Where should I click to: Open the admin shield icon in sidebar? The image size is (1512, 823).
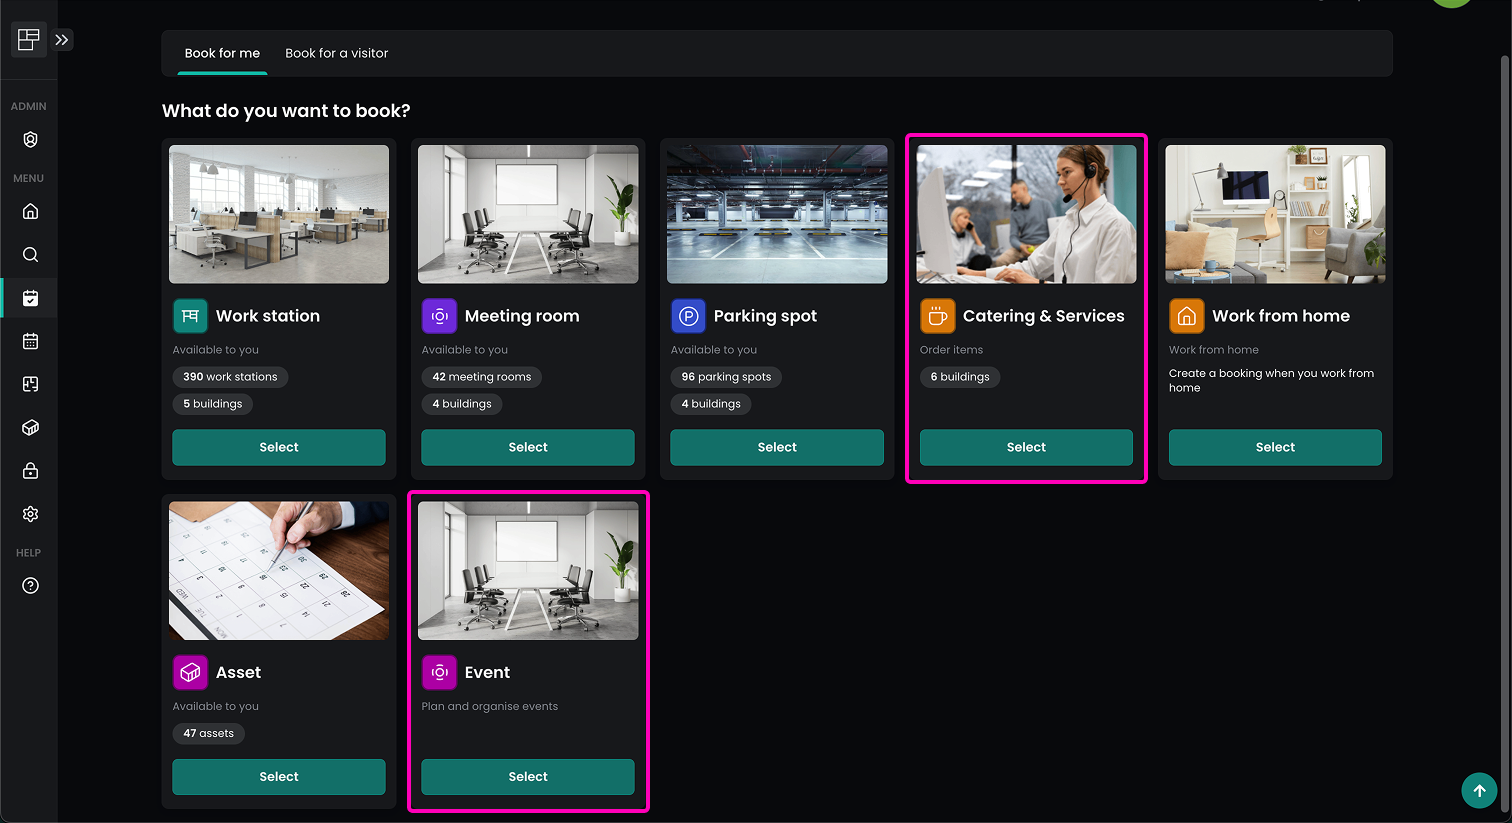(x=30, y=140)
